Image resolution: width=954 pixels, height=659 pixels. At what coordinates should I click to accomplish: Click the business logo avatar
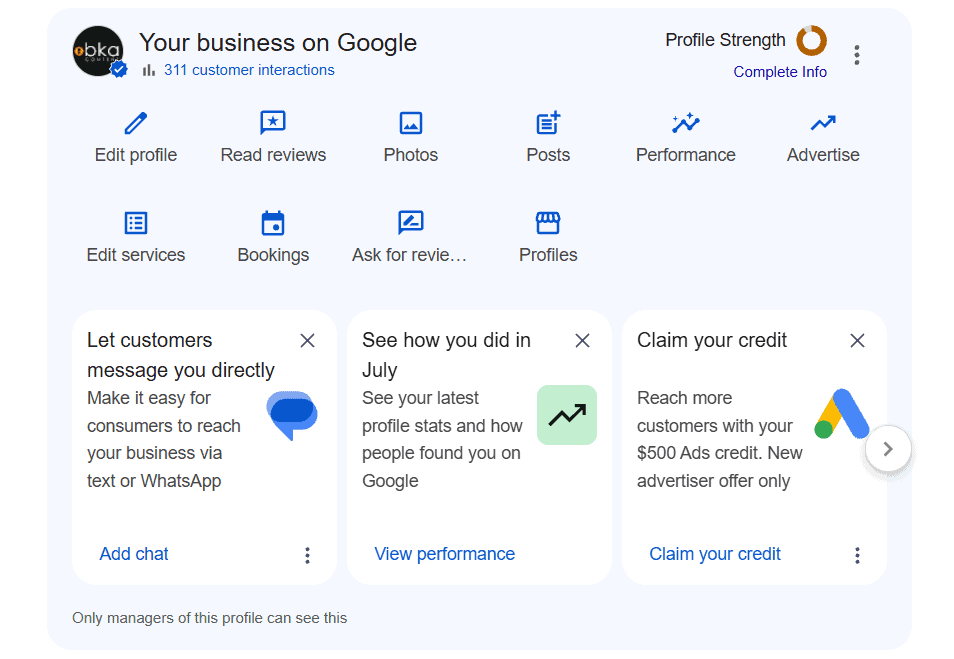98,51
